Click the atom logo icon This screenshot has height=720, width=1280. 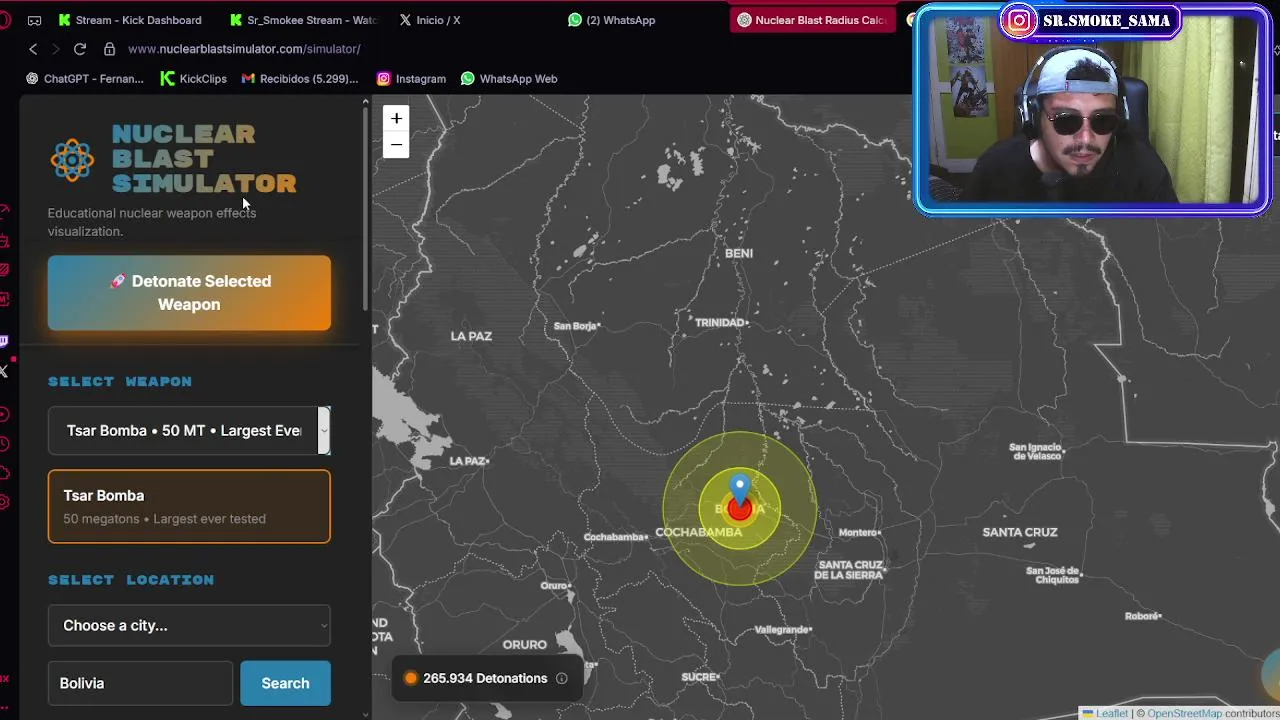pyautogui.click(x=72, y=159)
